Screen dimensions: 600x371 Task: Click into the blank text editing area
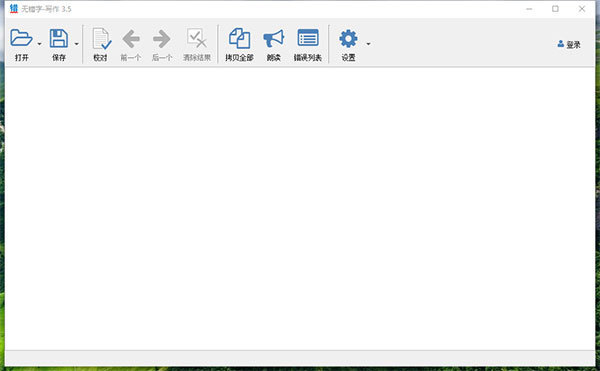tap(300, 208)
